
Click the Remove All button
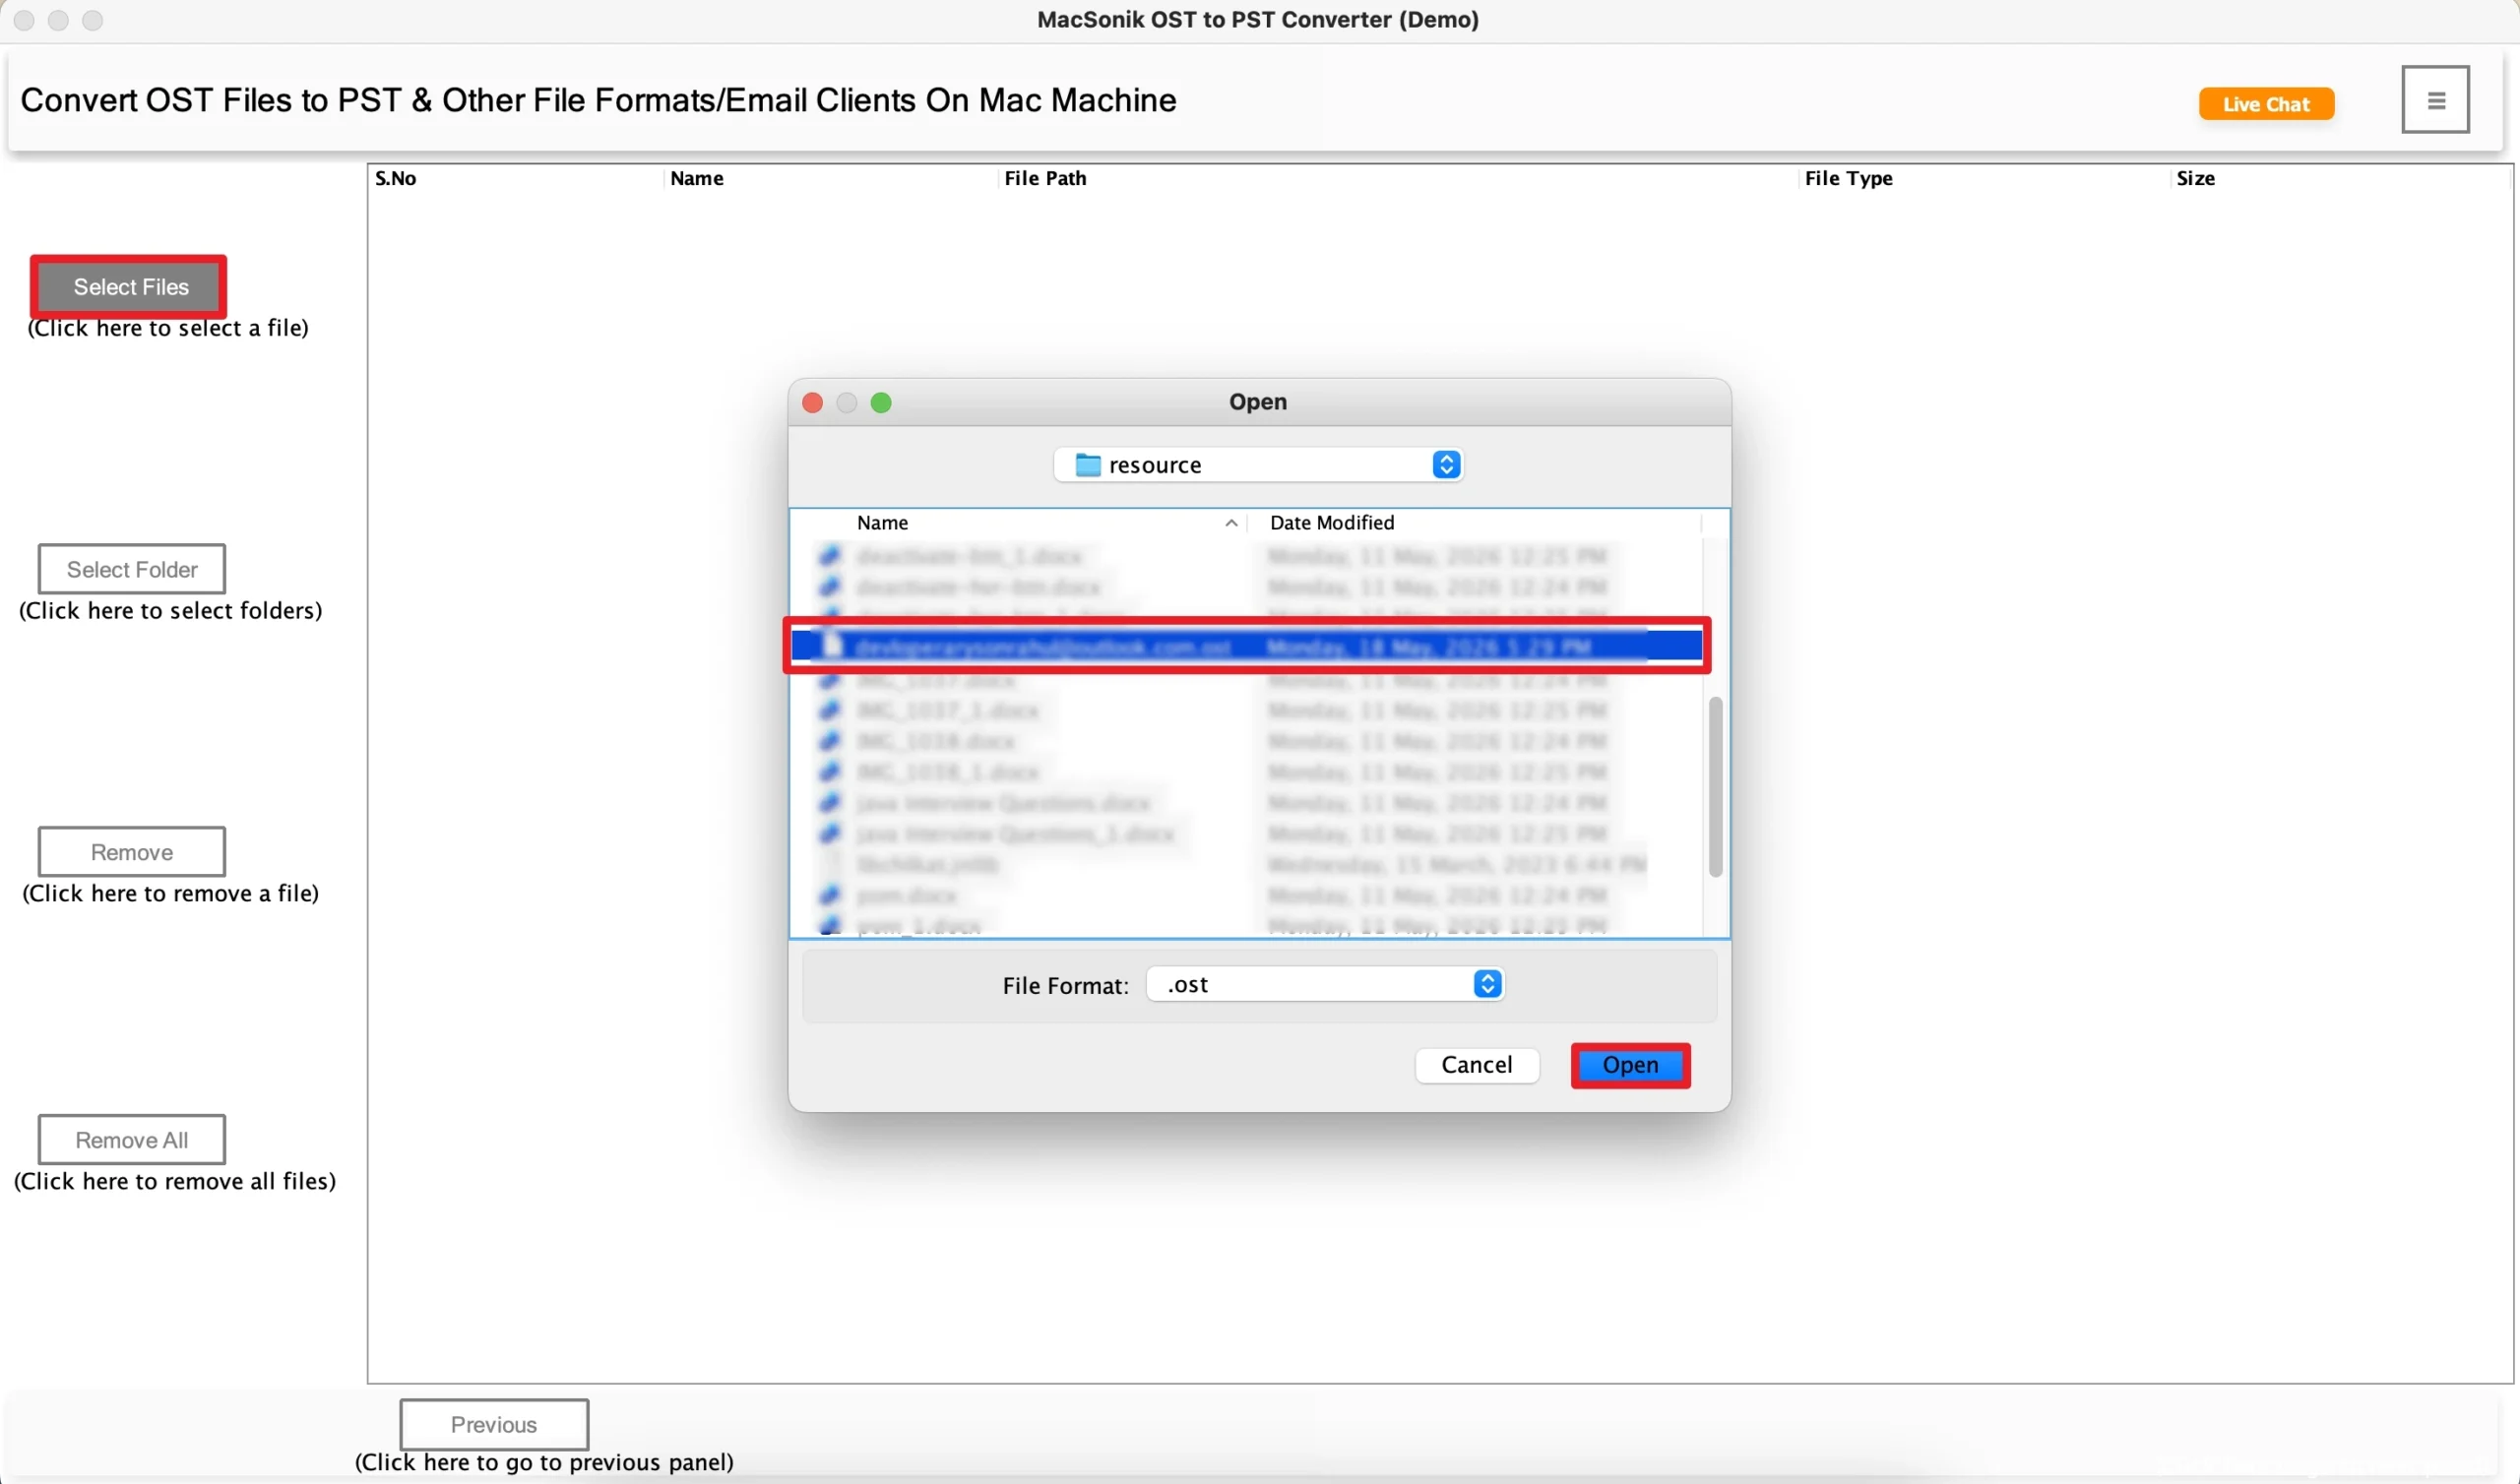tap(132, 1140)
